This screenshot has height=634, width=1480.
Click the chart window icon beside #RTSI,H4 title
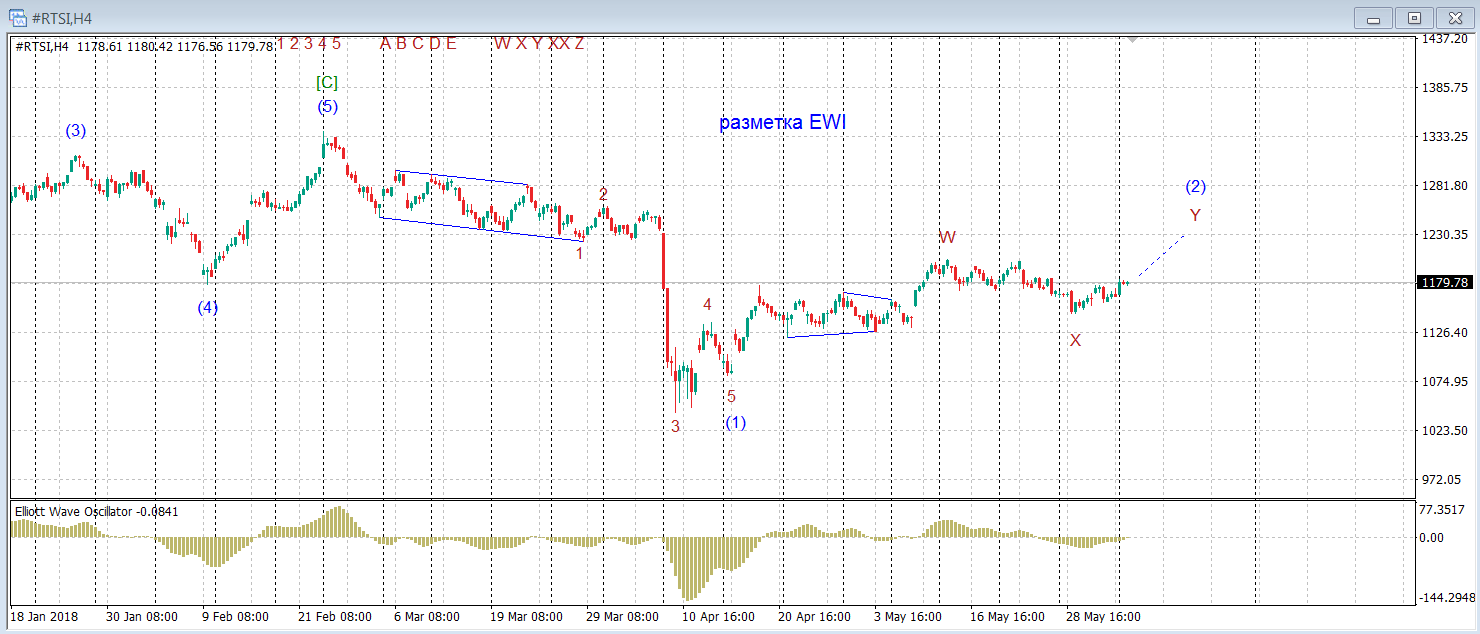click(17, 17)
